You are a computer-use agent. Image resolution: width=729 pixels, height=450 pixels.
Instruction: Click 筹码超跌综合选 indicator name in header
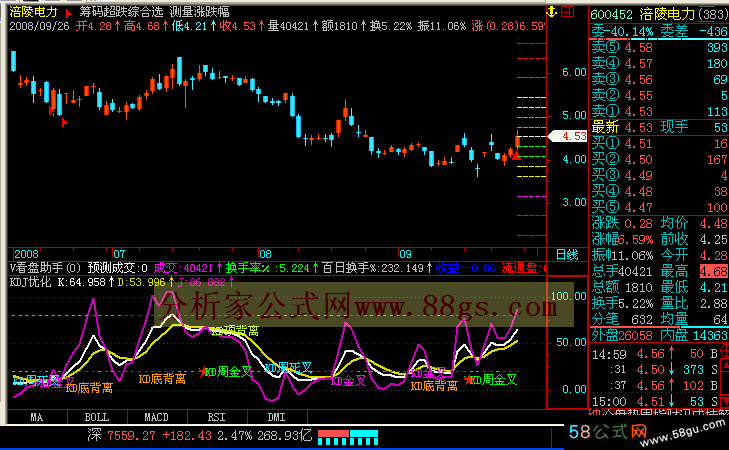[122, 12]
